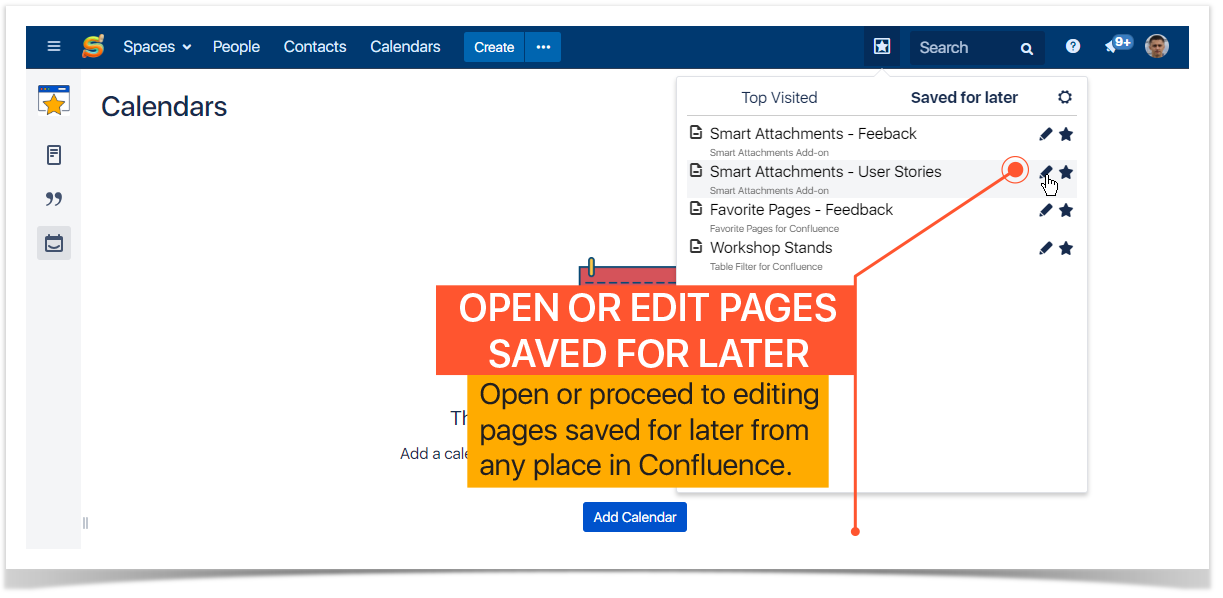
Task: Open the Blog quote icon in the sidebar
Action: click(x=54, y=199)
